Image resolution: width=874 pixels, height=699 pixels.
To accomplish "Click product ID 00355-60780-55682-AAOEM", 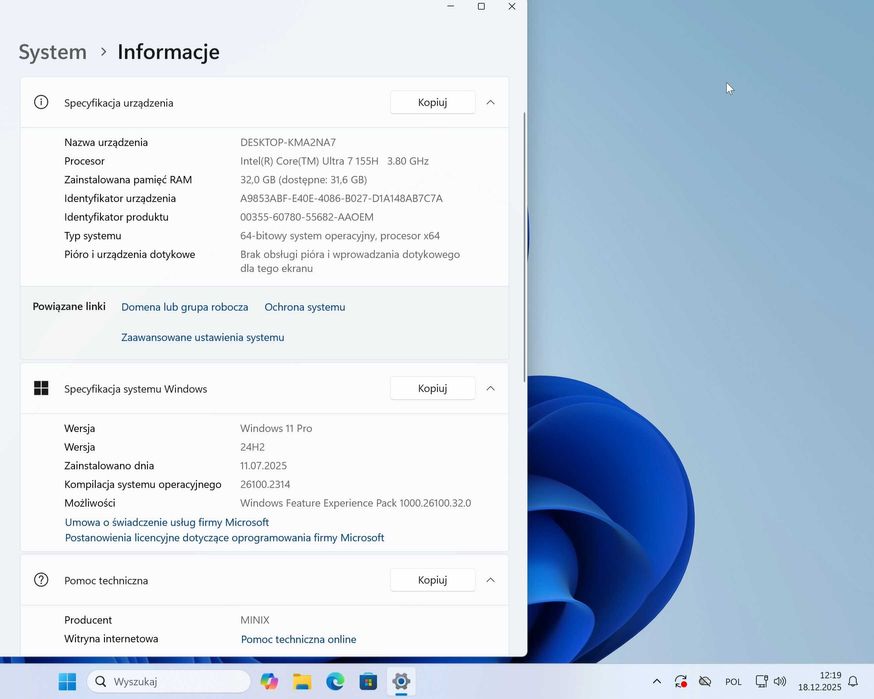I will point(307,217).
